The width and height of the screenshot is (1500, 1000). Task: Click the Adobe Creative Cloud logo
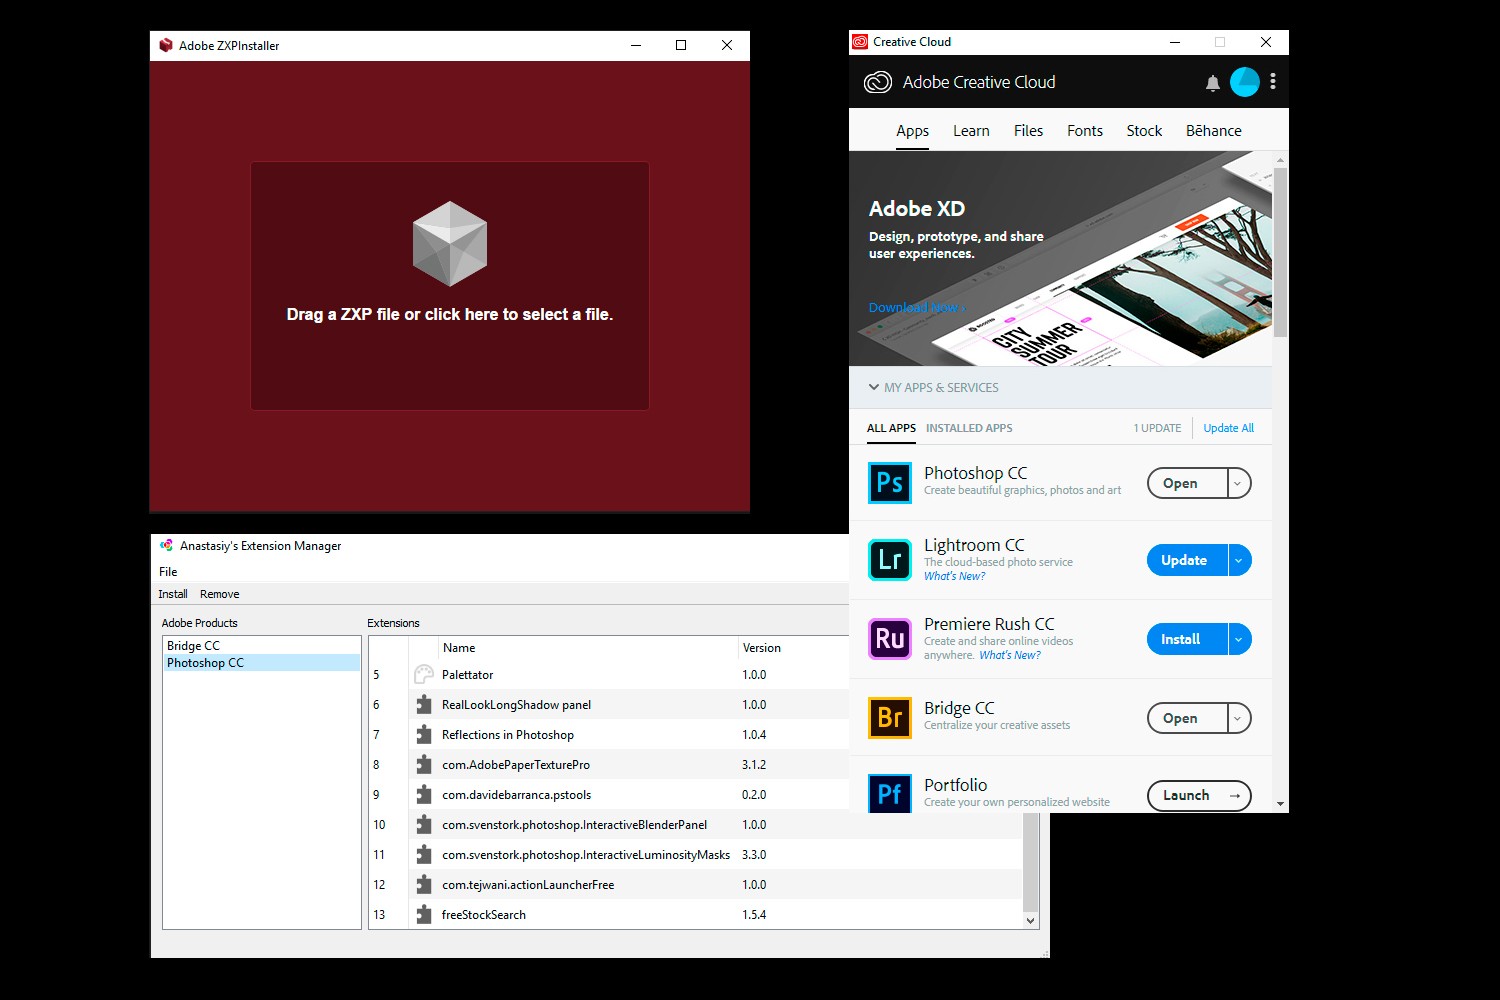pyautogui.click(x=878, y=81)
